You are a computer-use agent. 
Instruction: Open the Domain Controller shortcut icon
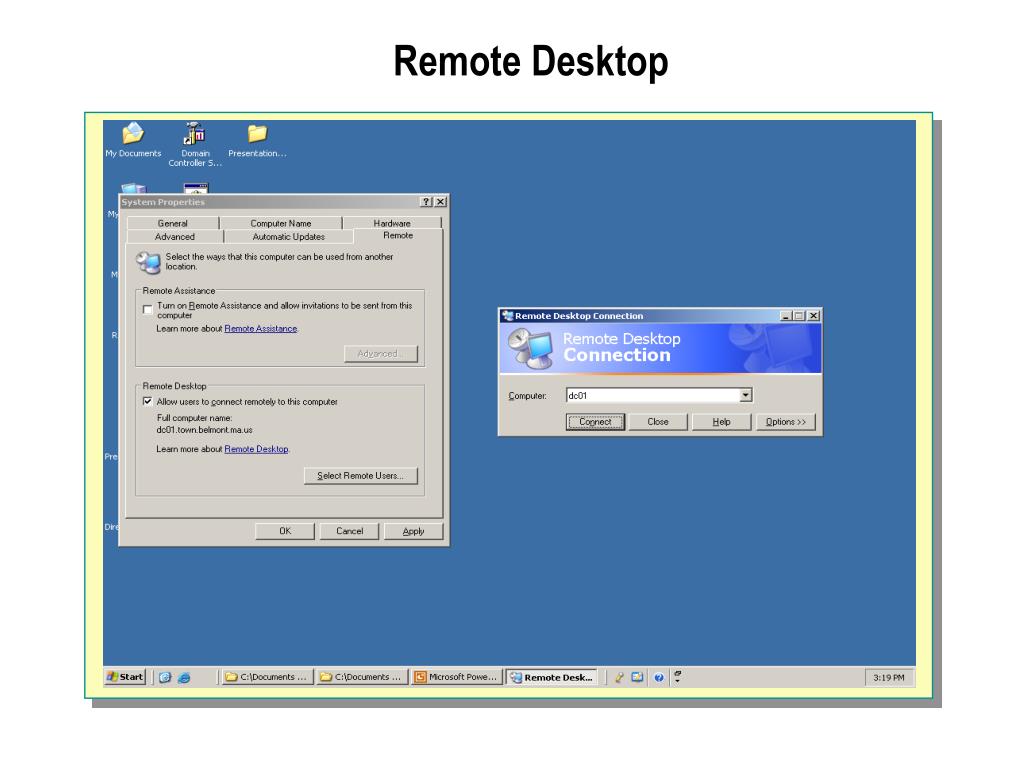pyautogui.click(x=195, y=135)
